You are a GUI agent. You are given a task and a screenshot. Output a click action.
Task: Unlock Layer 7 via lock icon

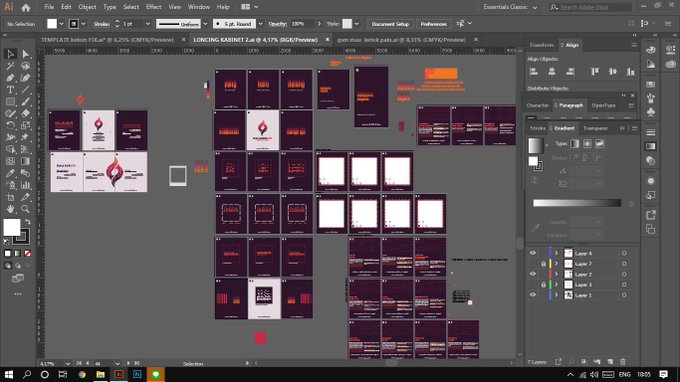[x=543, y=264]
